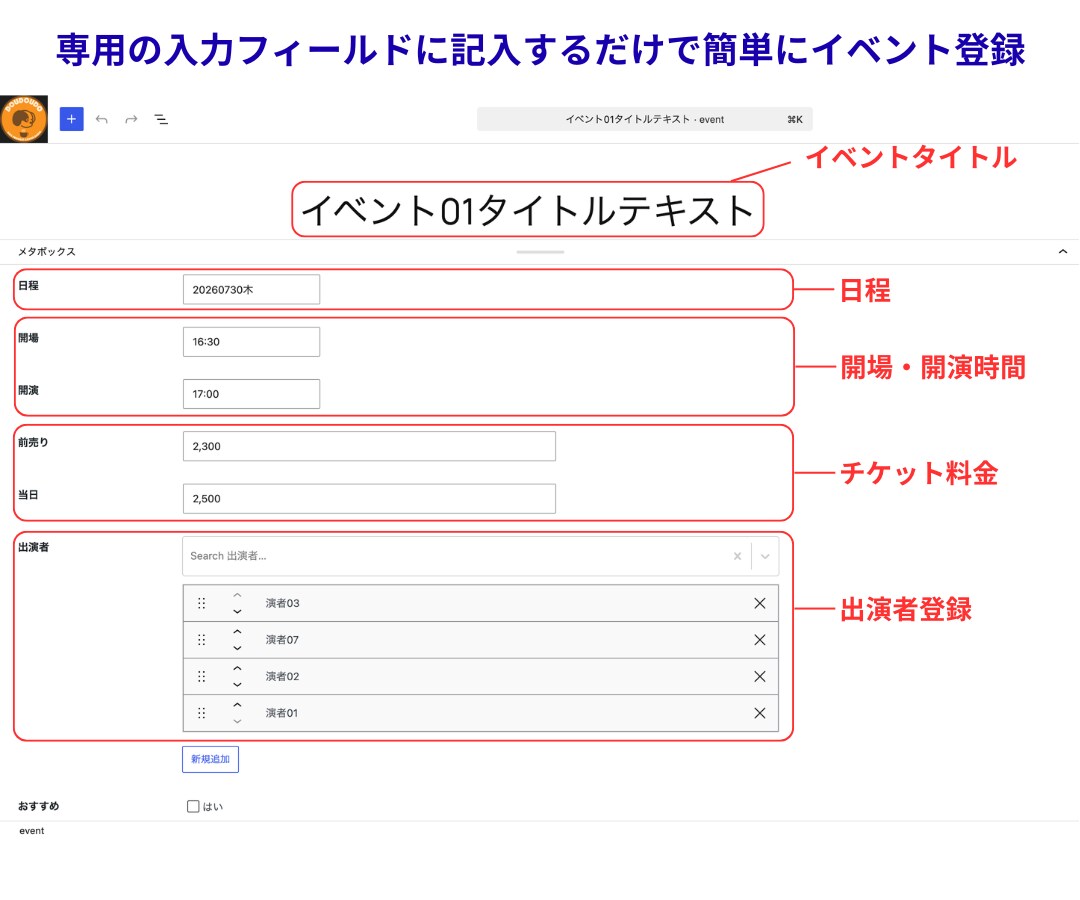Select the 演者01 row label
Screen dimensions: 1080x900
point(282,713)
